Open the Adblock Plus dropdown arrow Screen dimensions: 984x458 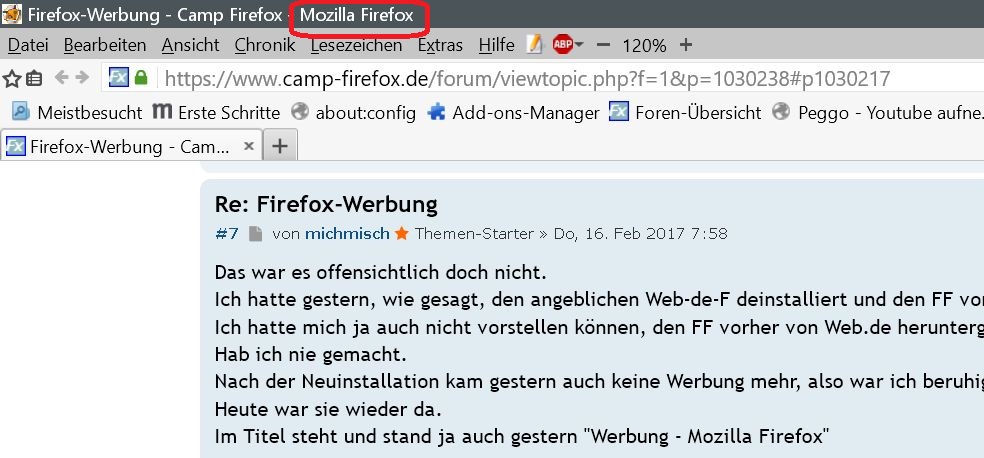[579, 45]
